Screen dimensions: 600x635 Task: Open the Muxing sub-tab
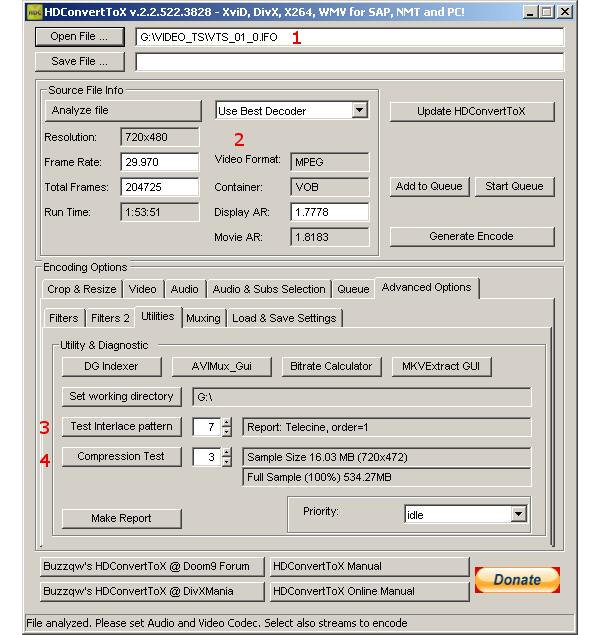(204, 318)
